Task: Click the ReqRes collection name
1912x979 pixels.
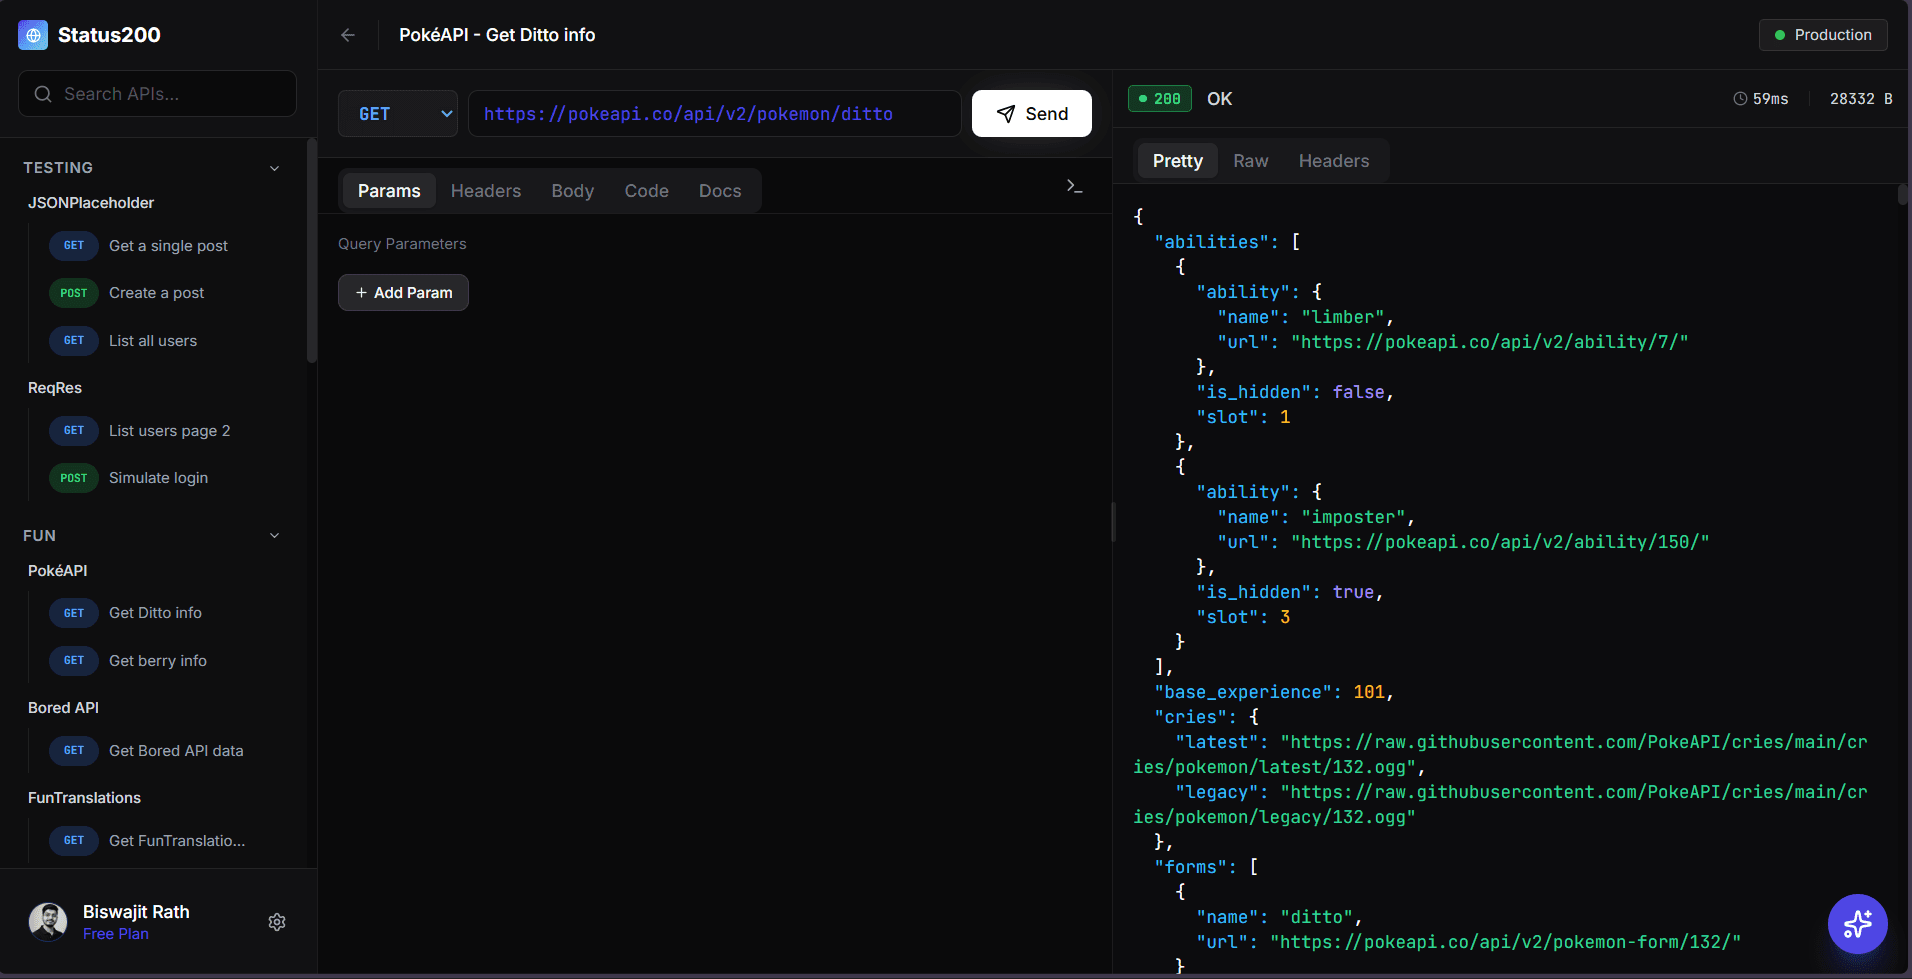Action: [55, 388]
